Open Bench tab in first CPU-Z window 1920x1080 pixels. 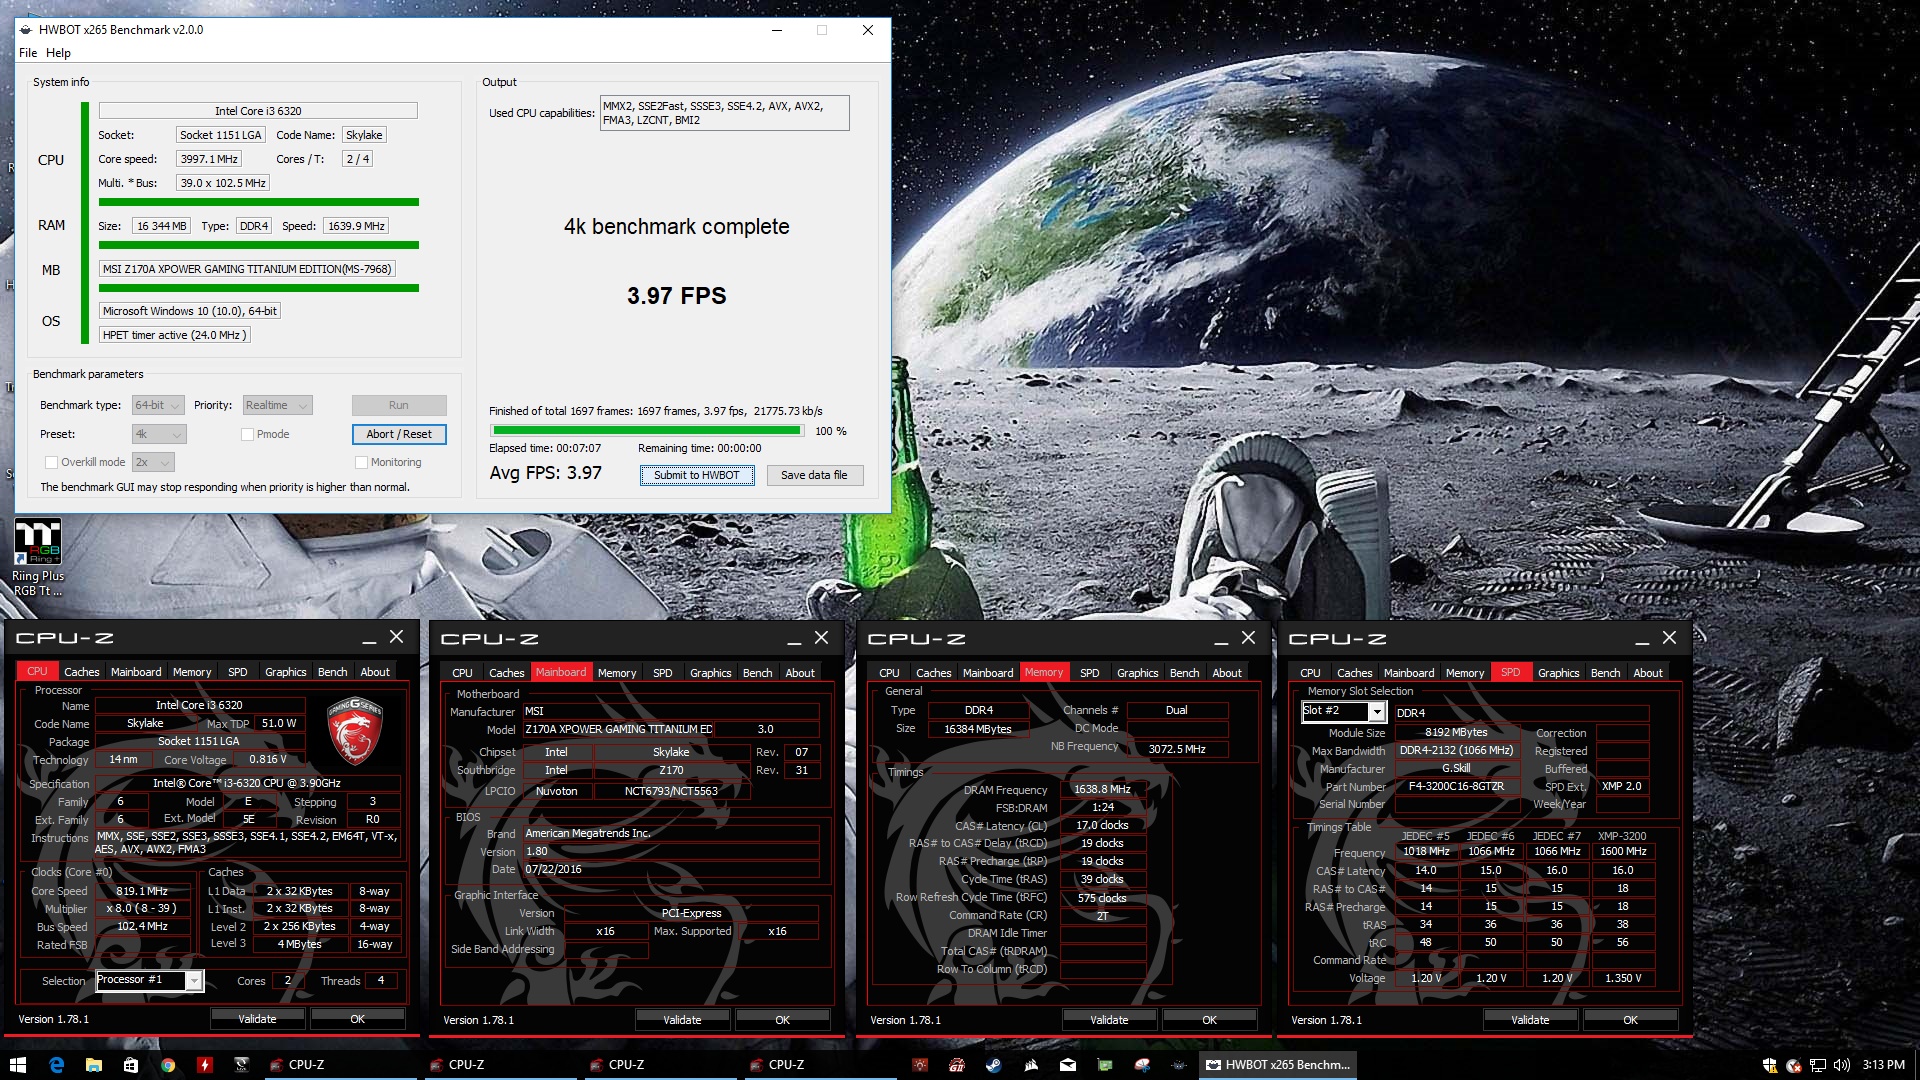[333, 672]
